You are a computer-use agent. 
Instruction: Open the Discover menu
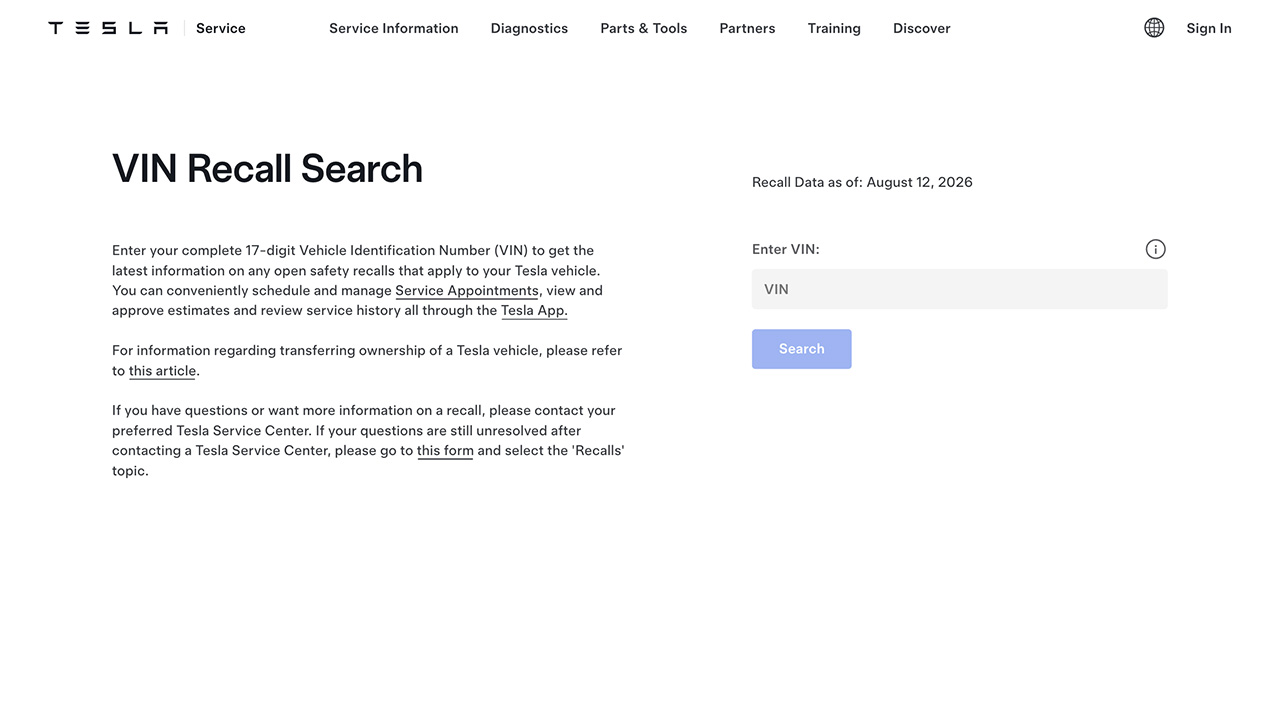(922, 28)
